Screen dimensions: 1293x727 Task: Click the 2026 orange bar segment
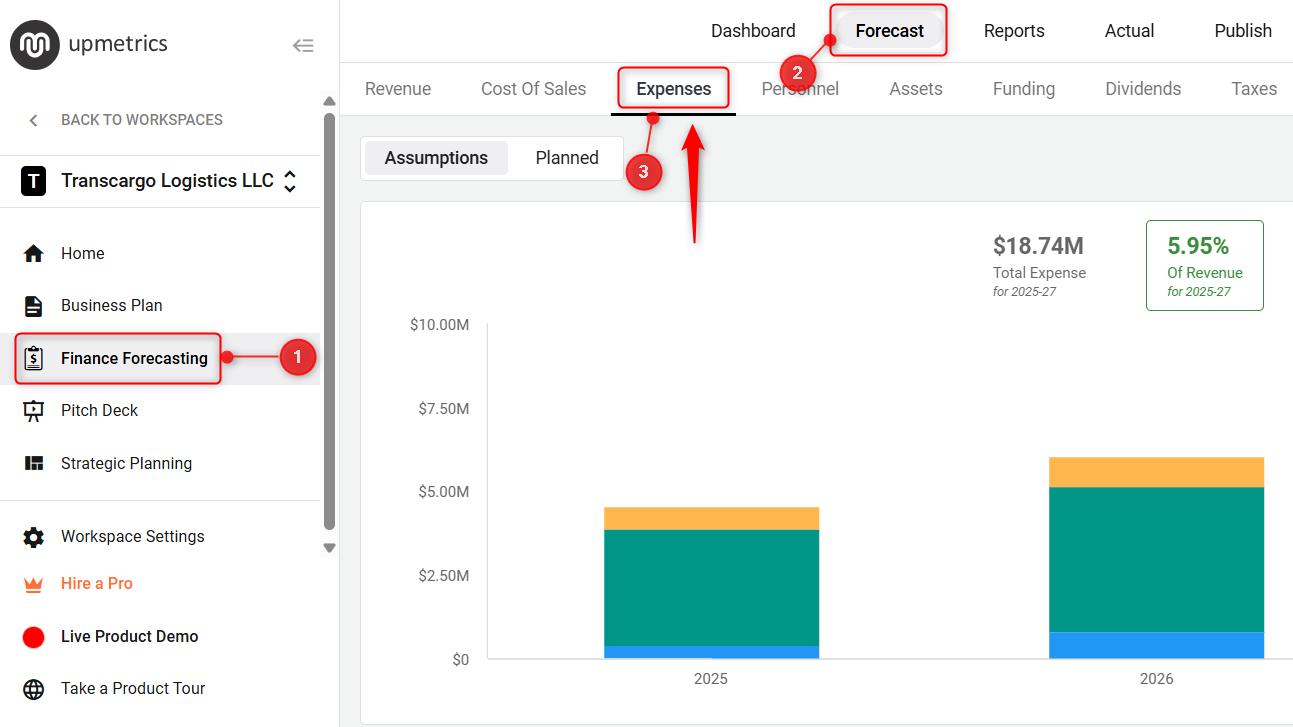(1156, 472)
